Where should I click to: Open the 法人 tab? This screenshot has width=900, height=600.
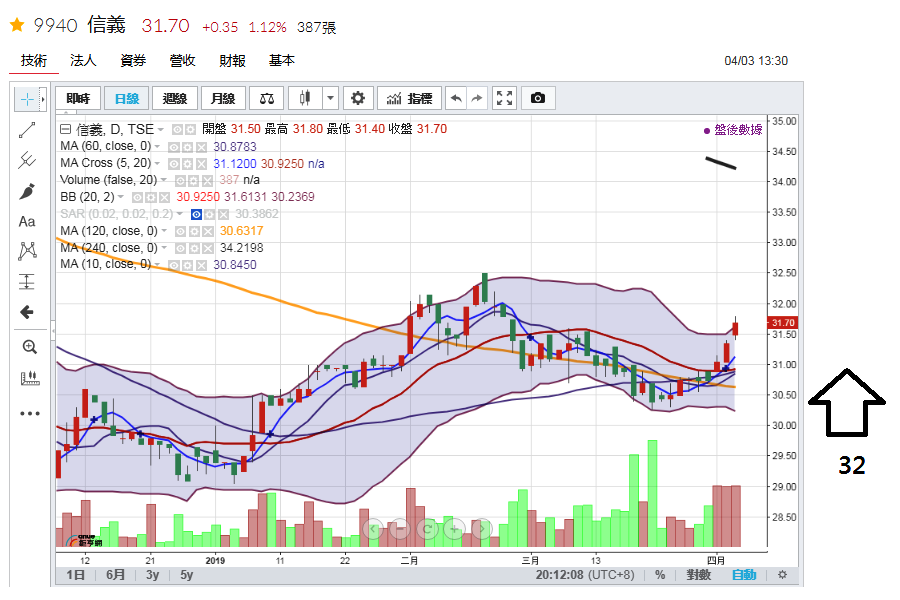coord(83,61)
